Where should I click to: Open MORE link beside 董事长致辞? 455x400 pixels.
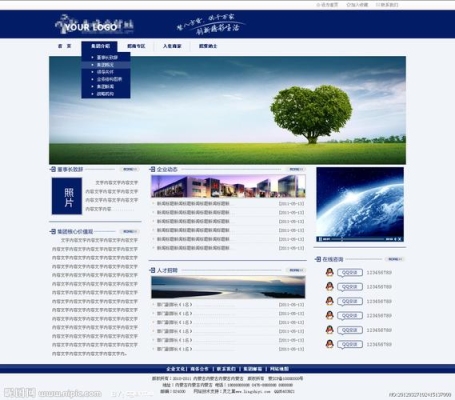(x=129, y=169)
